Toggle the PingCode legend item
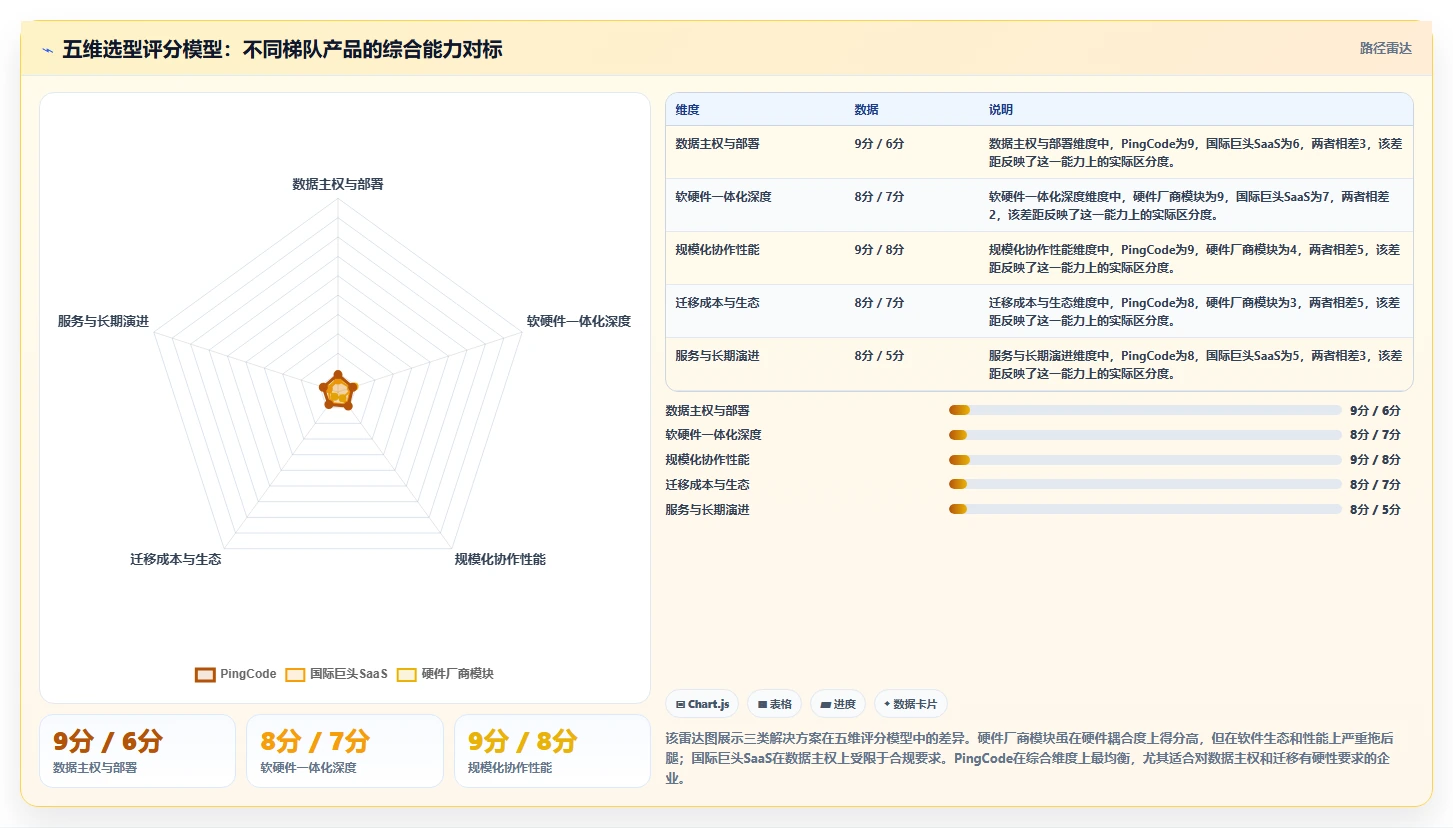 [236, 674]
